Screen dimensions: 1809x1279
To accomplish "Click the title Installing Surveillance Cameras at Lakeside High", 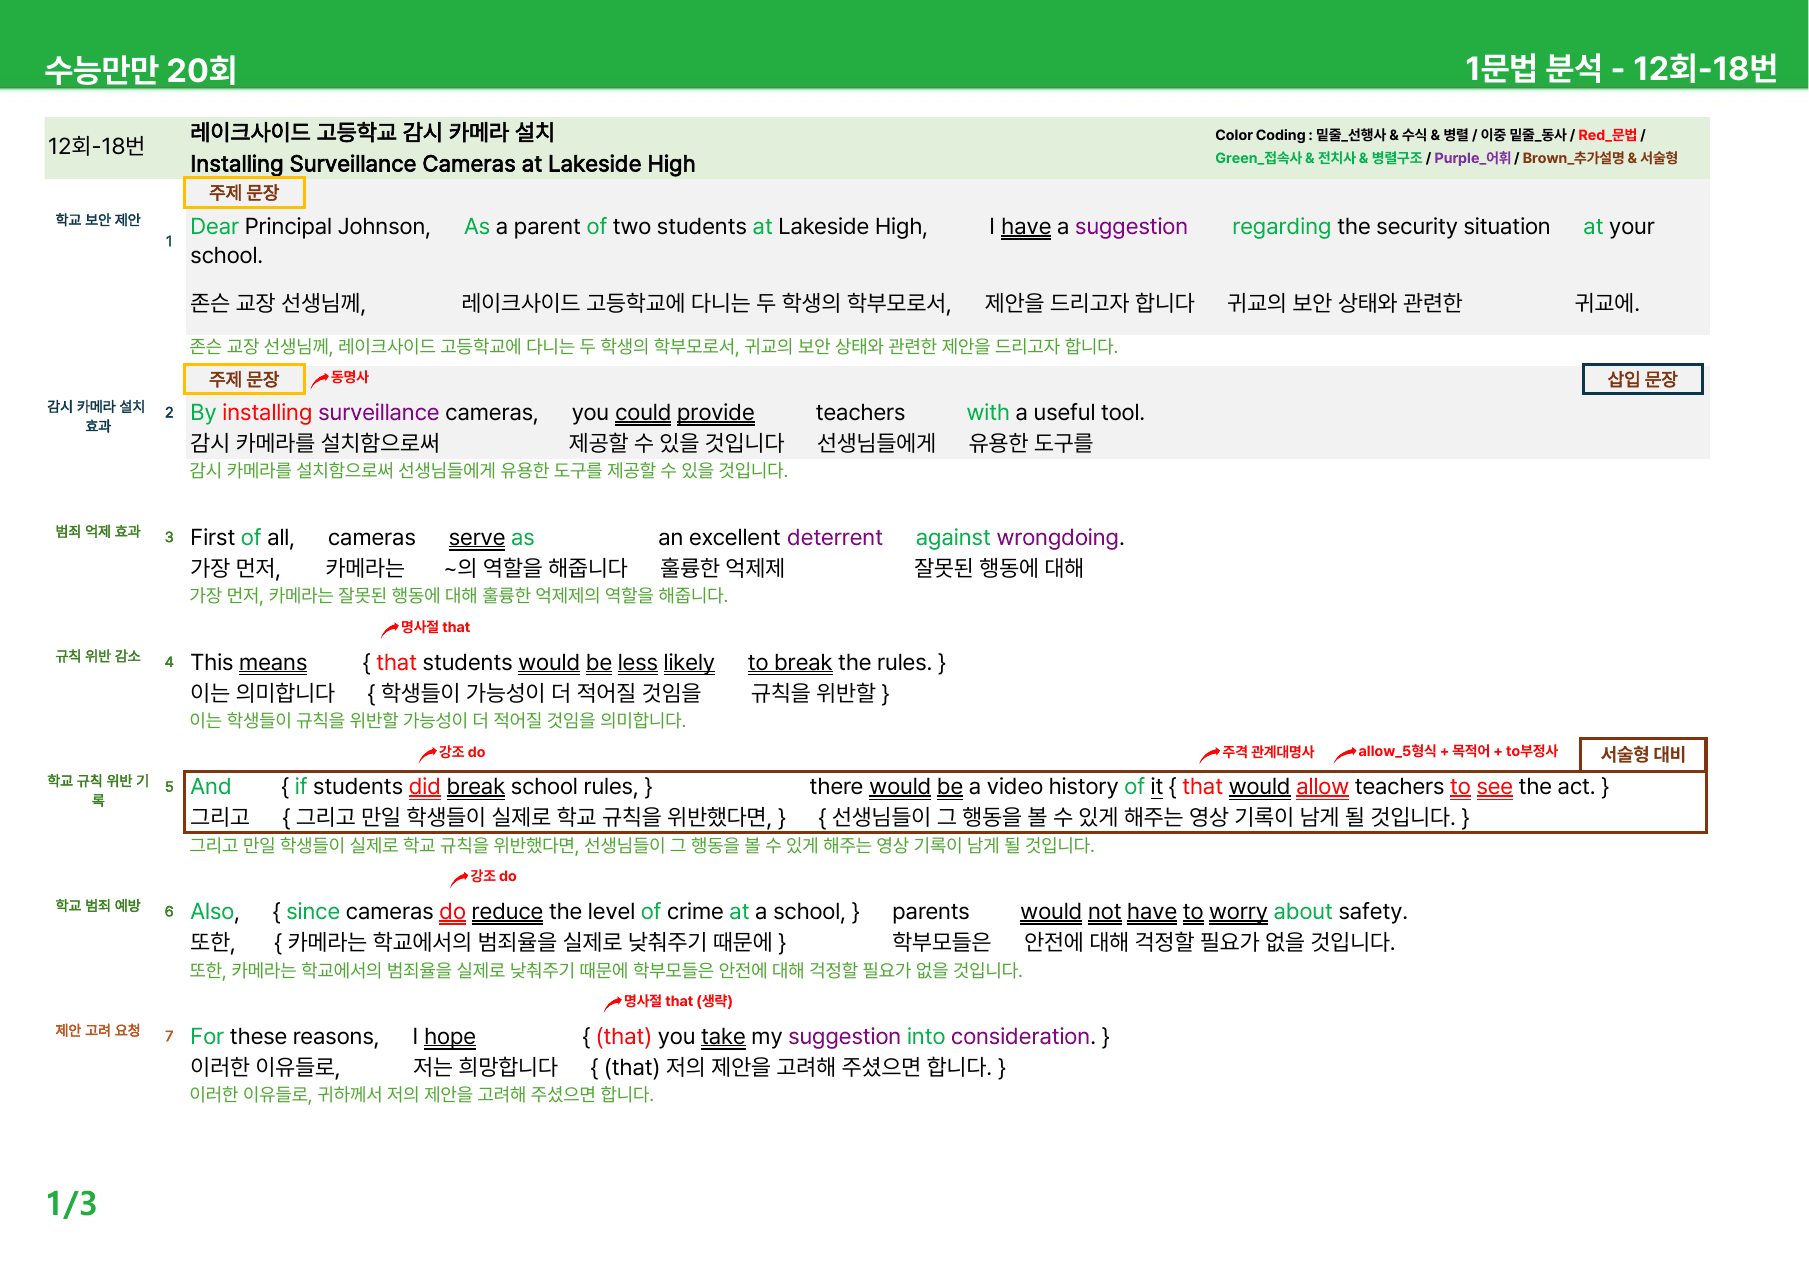I will (x=442, y=164).
